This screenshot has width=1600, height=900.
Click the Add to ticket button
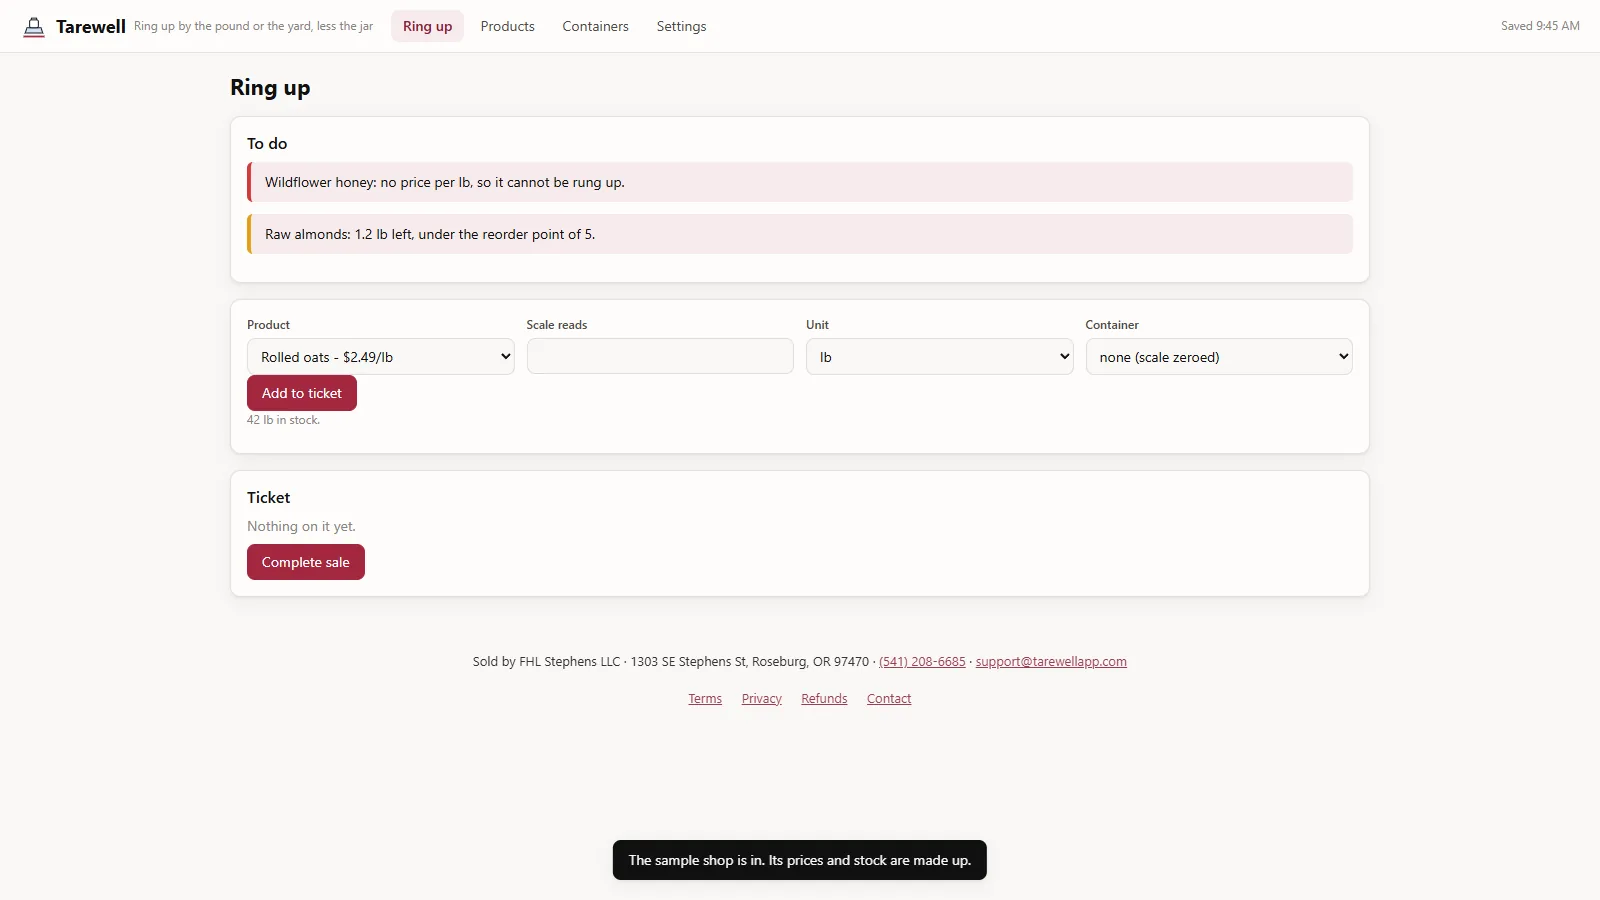(302, 393)
